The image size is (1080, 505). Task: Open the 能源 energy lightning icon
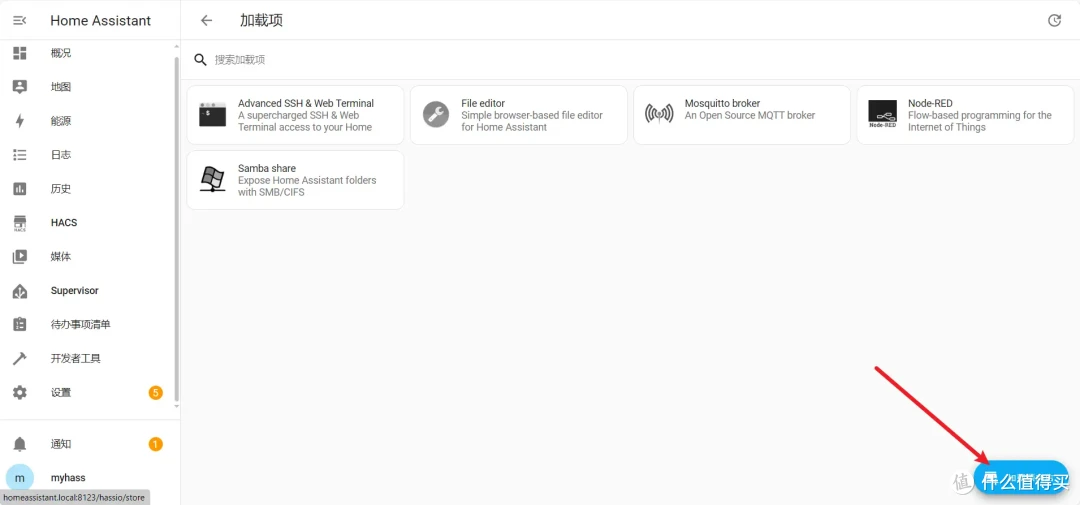(x=19, y=121)
